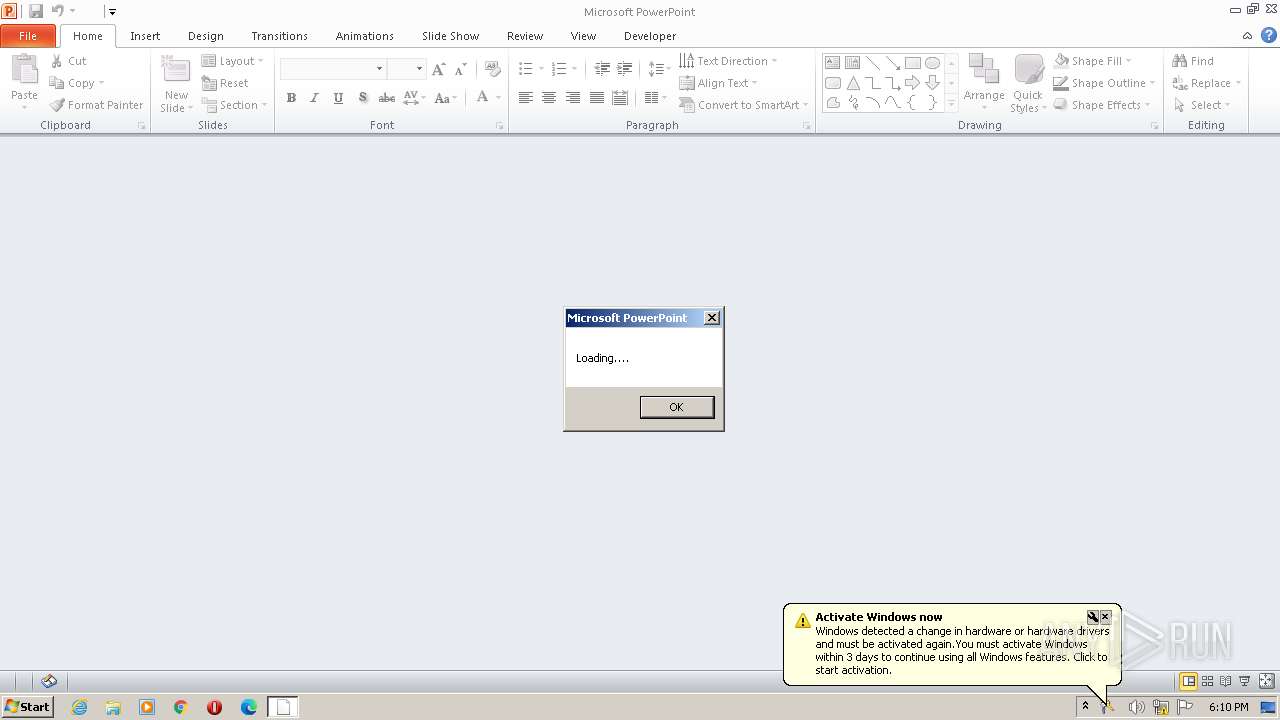Open the Developer tab
This screenshot has height=720, width=1280.
(x=650, y=36)
